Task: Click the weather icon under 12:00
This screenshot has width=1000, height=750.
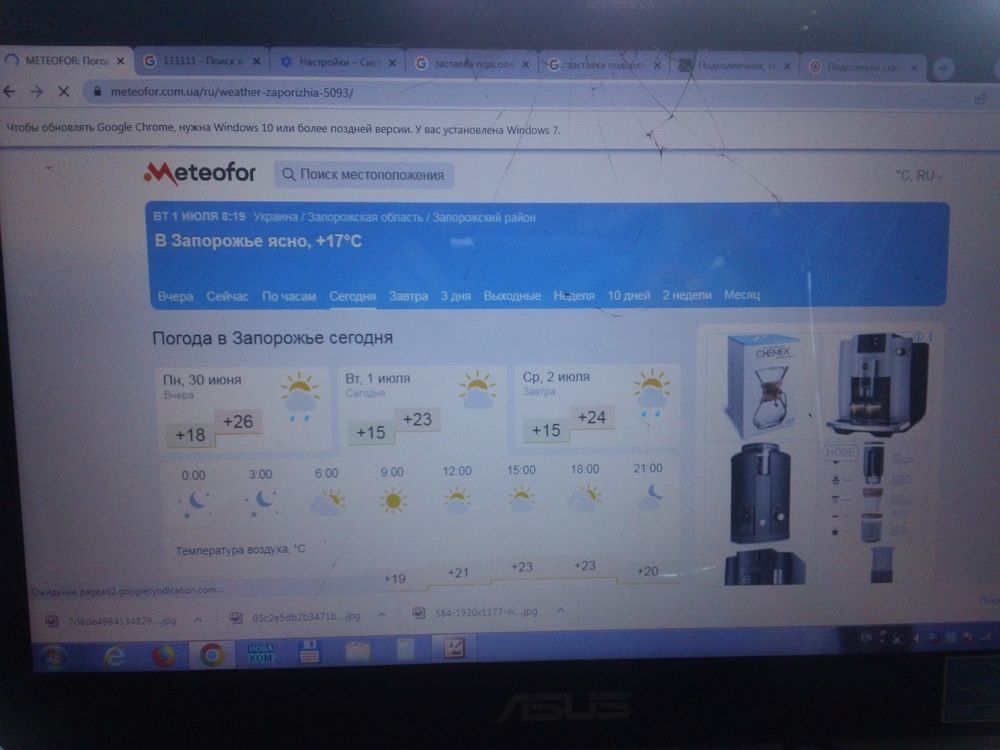Action: coord(457,499)
